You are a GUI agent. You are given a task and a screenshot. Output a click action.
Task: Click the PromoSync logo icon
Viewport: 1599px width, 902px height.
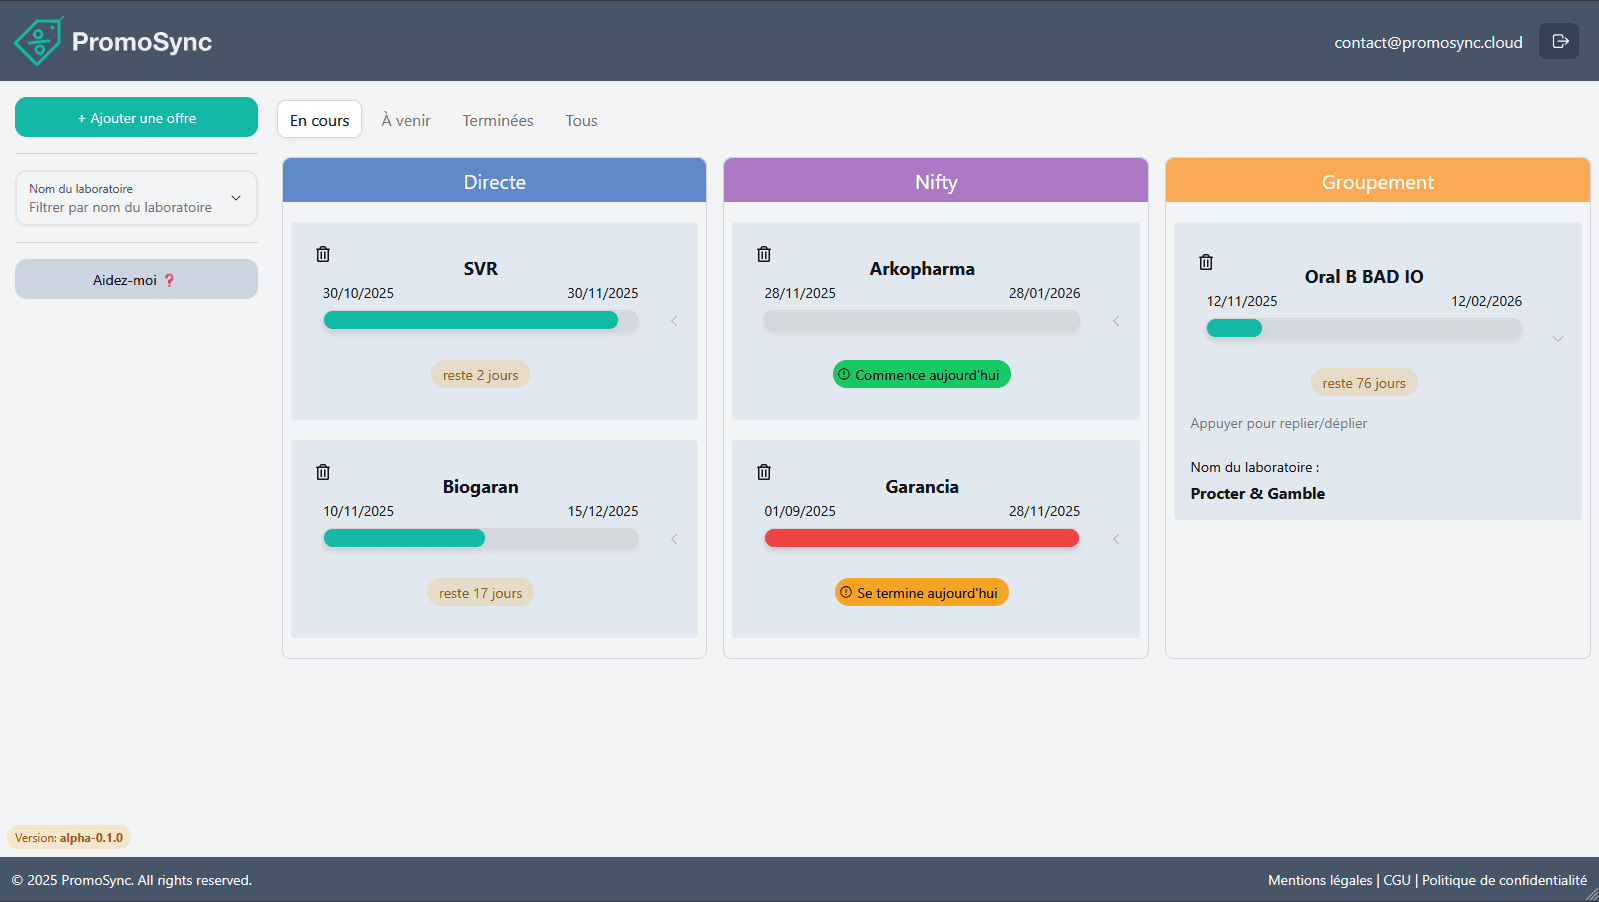pos(39,41)
